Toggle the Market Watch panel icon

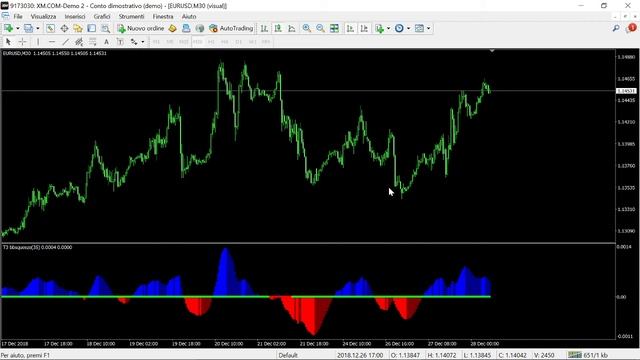point(50,28)
